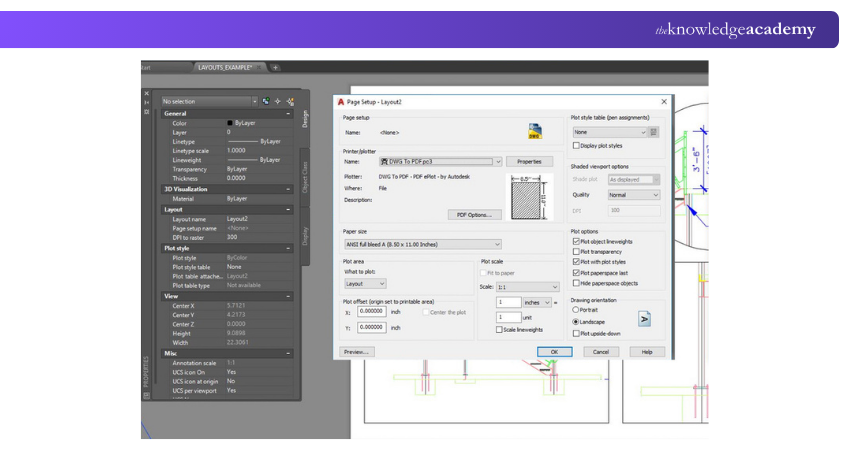850x450 pixels.
Task: Click the Annotation scale row
Action: pyautogui.click(x=227, y=363)
